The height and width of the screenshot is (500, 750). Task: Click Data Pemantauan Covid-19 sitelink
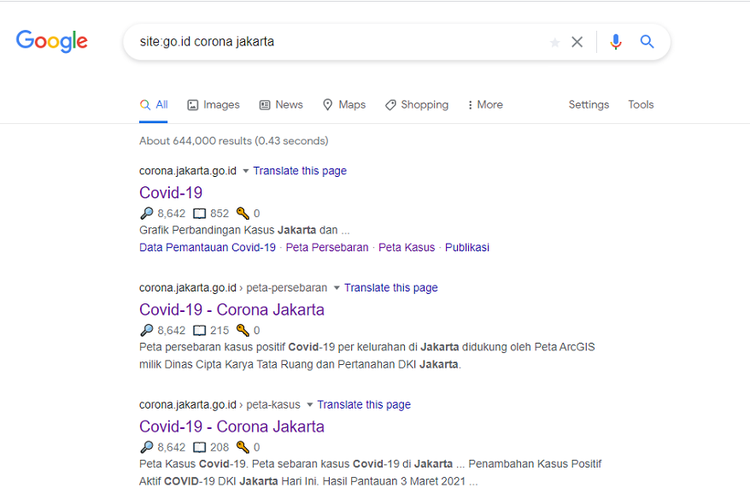coord(207,247)
